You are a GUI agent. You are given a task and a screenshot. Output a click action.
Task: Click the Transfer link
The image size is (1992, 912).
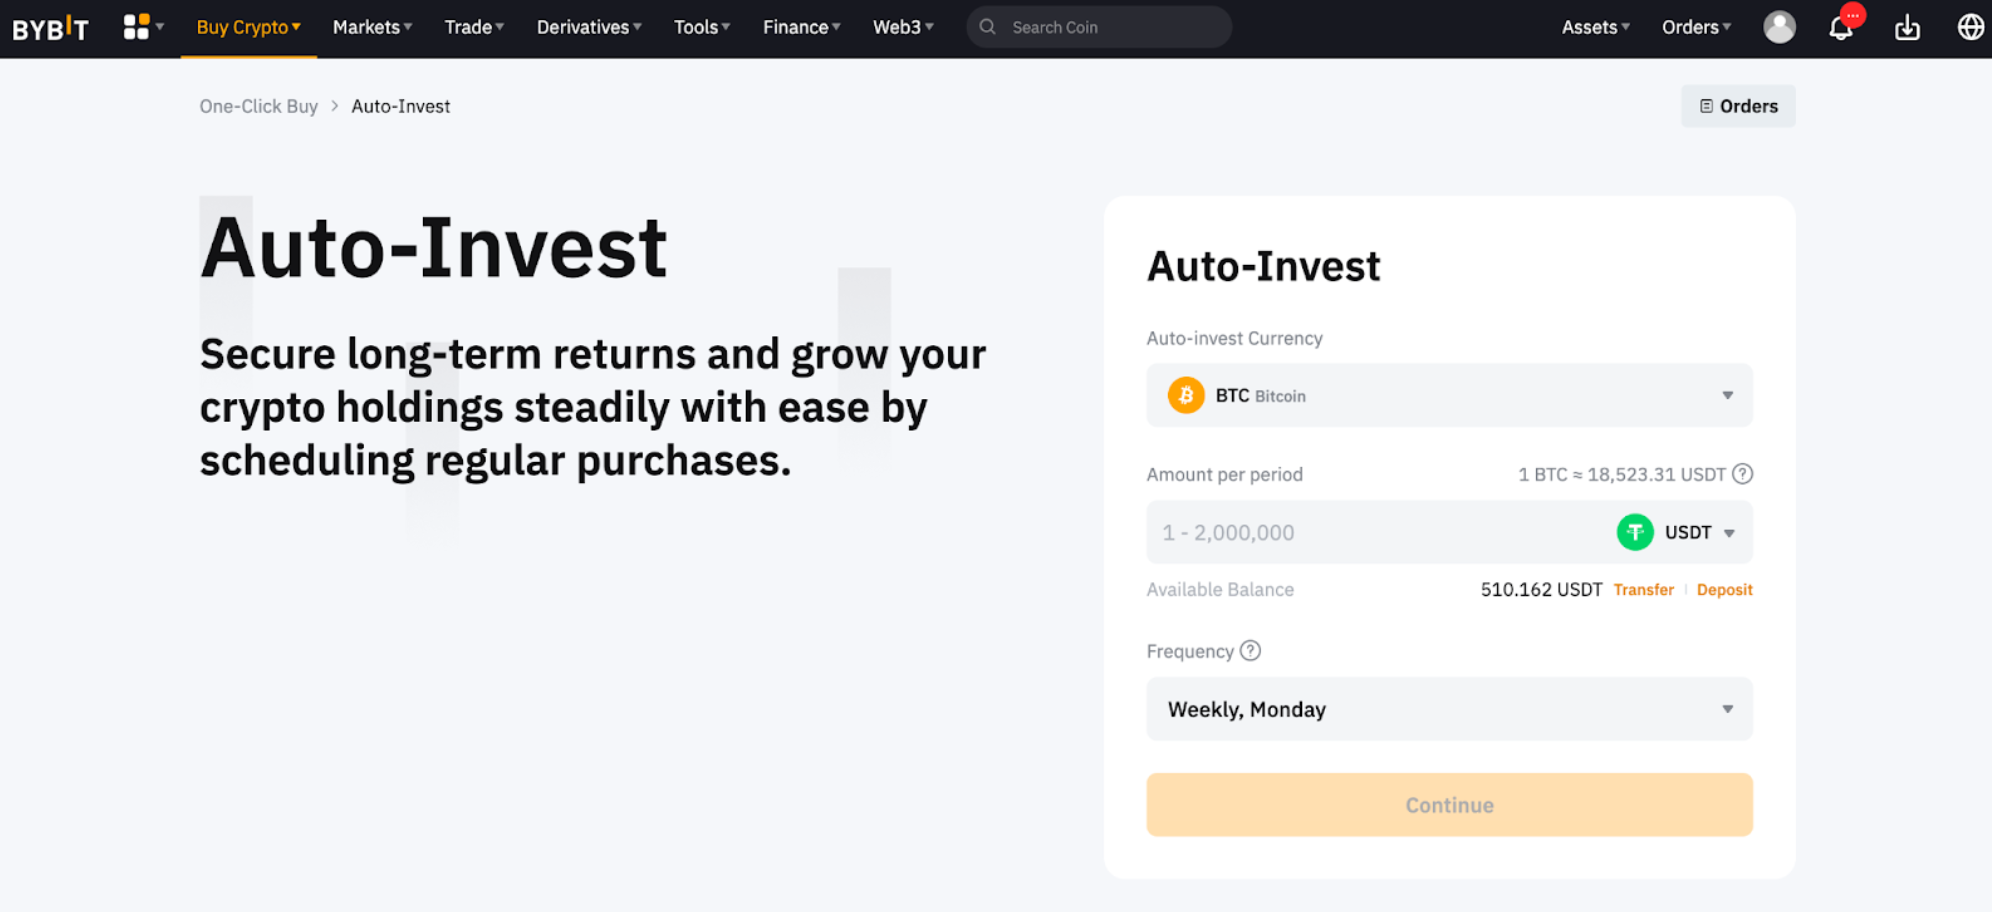click(1643, 590)
